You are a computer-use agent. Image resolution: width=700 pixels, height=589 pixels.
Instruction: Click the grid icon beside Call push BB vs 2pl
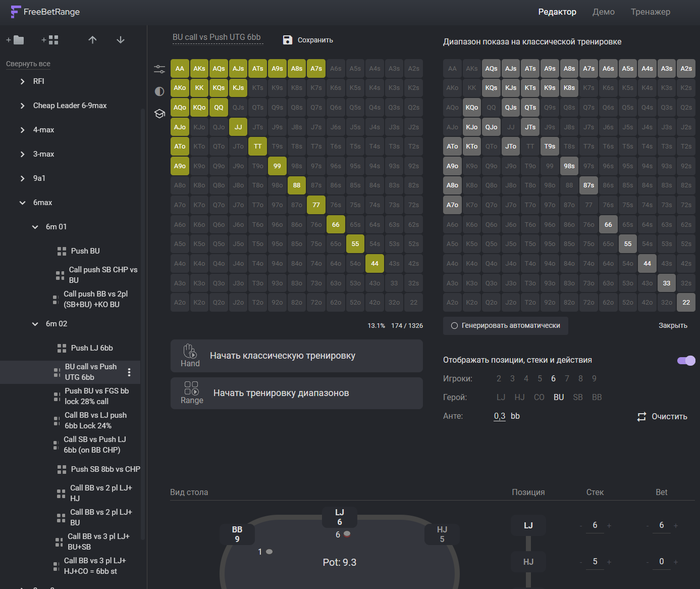(x=55, y=299)
